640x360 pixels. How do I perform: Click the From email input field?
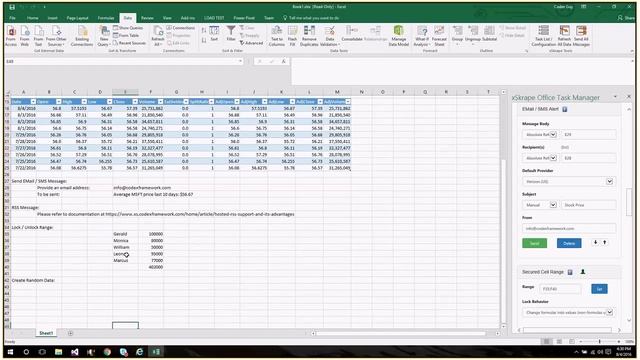pyautogui.click(x=569, y=229)
